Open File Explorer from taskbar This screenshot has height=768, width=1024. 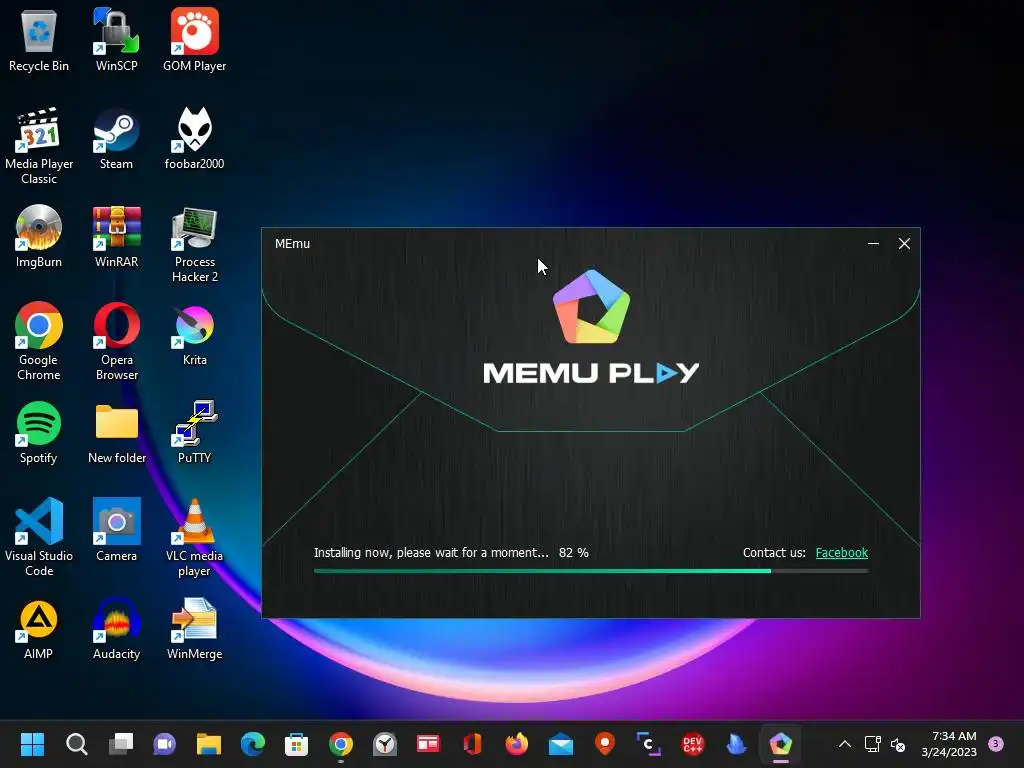point(209,743)
